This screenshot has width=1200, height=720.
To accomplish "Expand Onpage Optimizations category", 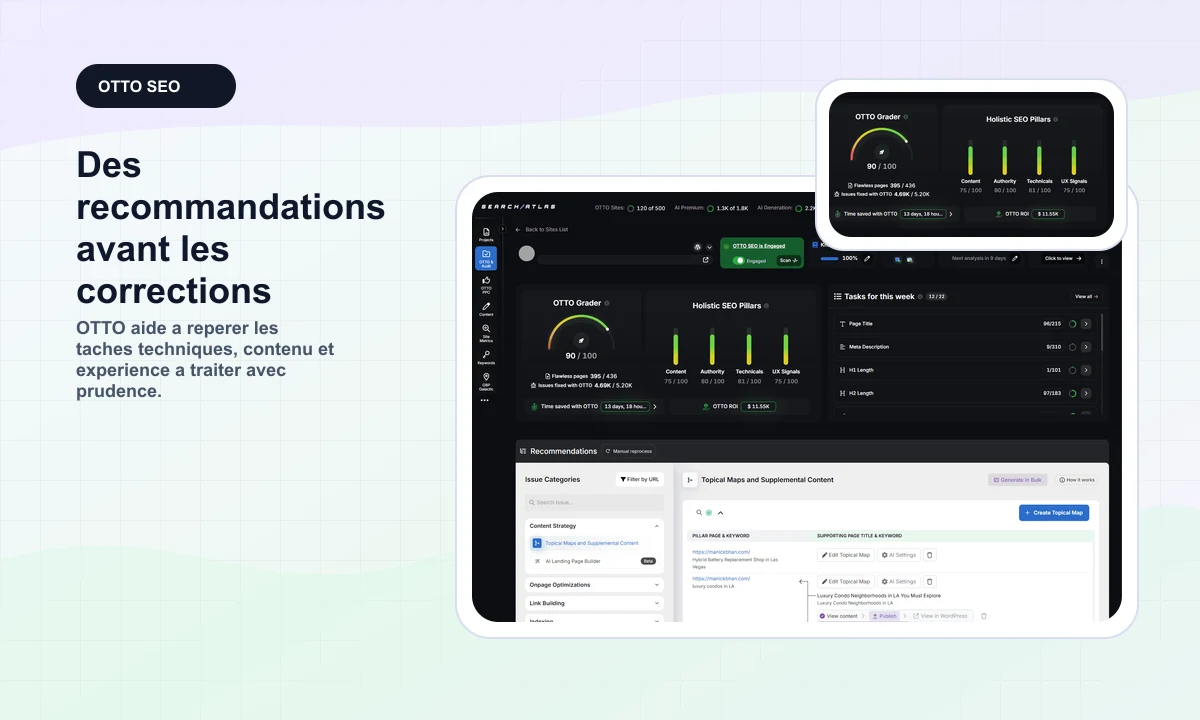I will pos(657,585).
